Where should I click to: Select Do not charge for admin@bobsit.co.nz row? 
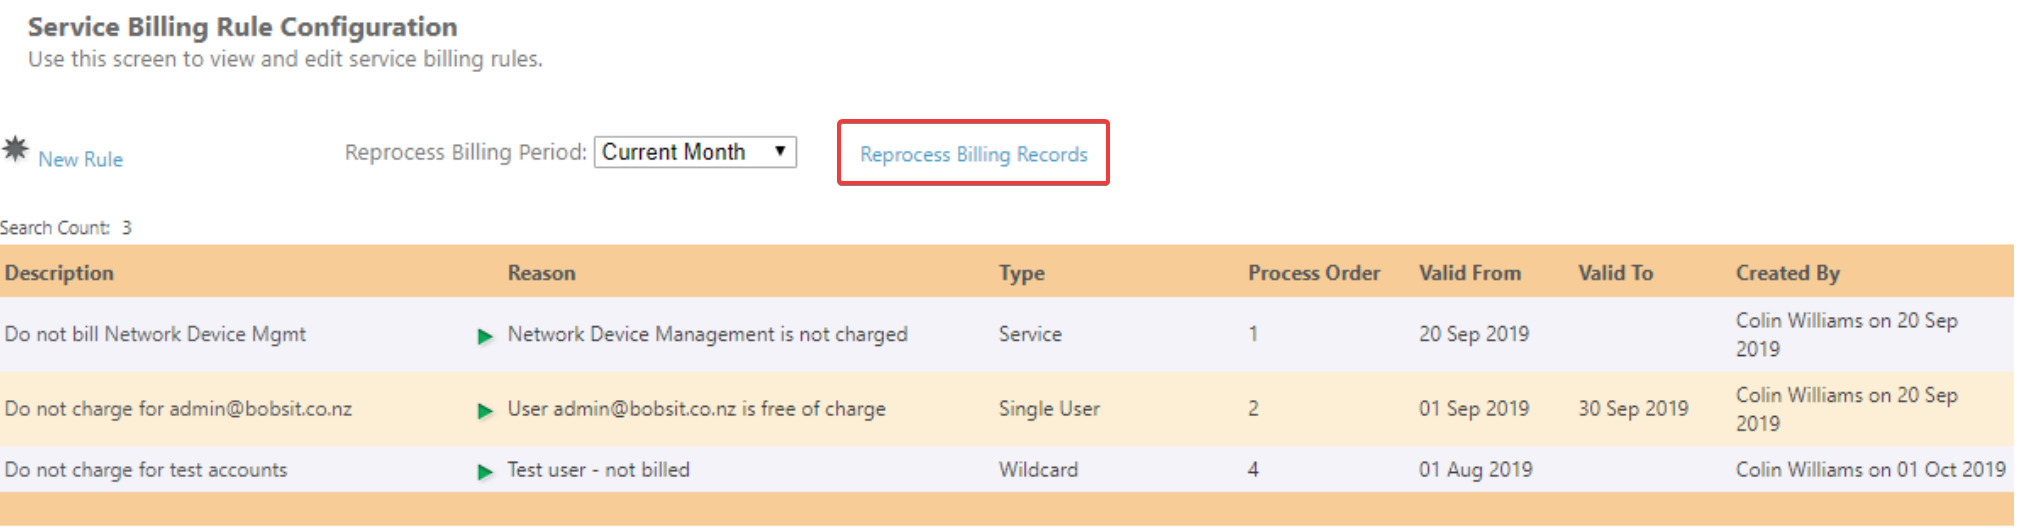(x=178, y=409)
